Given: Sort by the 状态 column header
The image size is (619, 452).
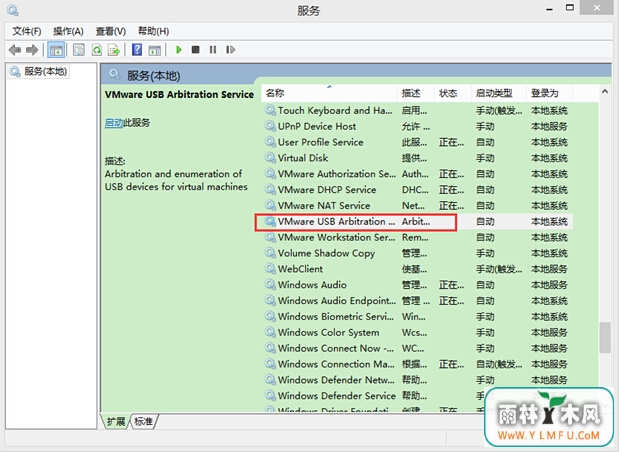Looking at the screenshot, I should [x=452, y=93].
